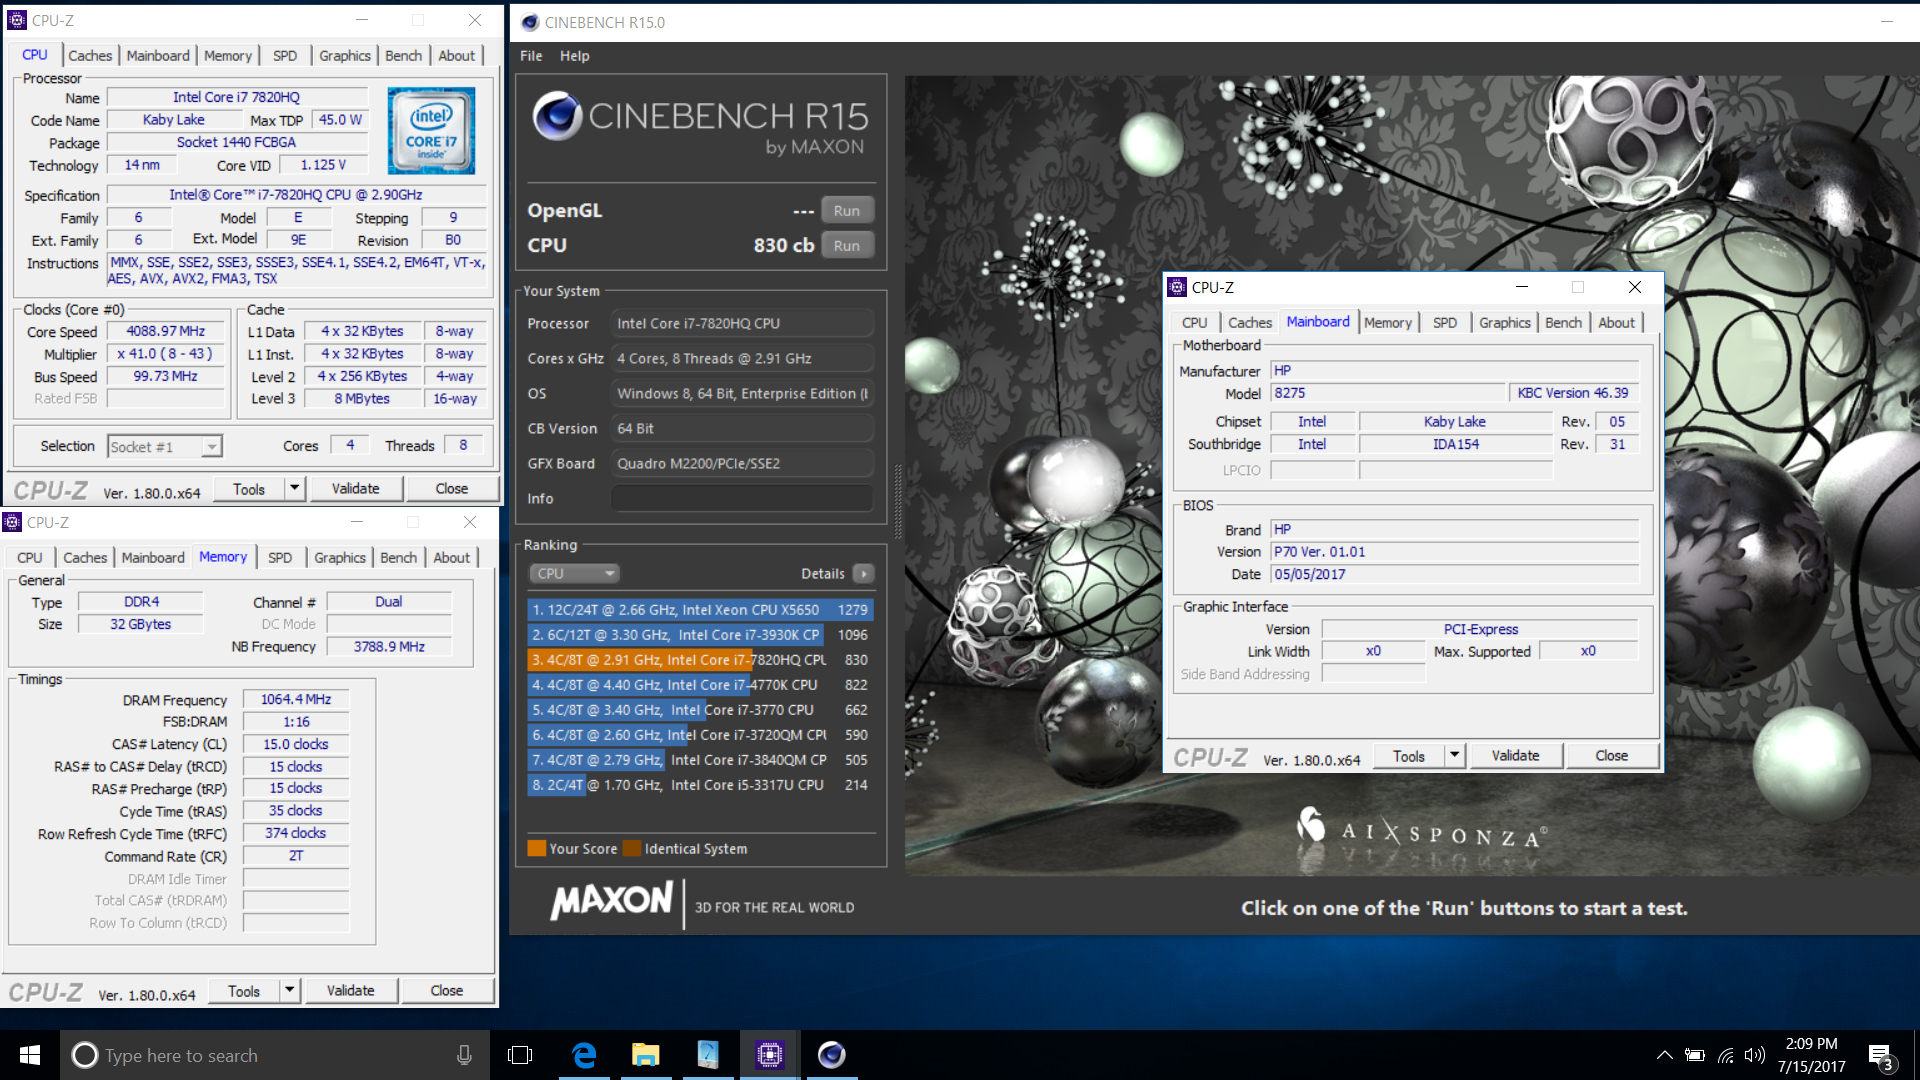Open the Help menu in Cinebench

pyautogui.click(x=574, y=56)
